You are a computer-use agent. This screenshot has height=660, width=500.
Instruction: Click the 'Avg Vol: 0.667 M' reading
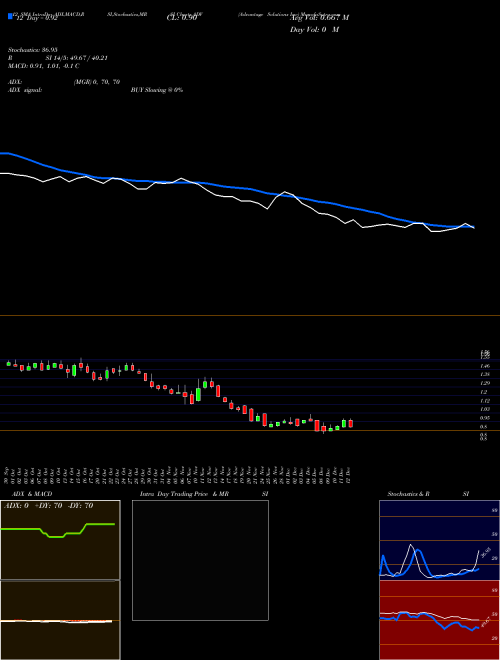point(319,18)
